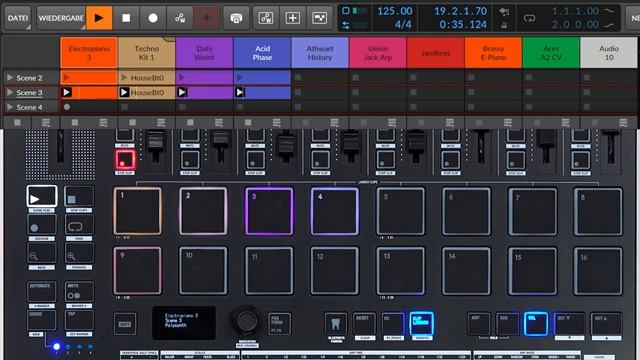Open the WIEDERGABE menu
Viewport: 640px width, 360px height.
[61, 18]
